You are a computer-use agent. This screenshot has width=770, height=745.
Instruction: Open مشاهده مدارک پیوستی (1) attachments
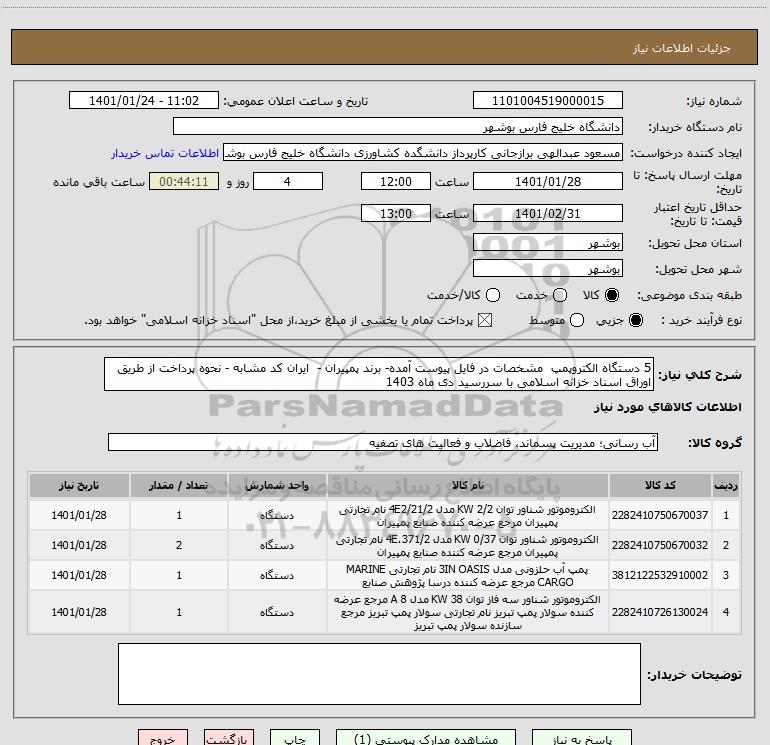point(426,738)
